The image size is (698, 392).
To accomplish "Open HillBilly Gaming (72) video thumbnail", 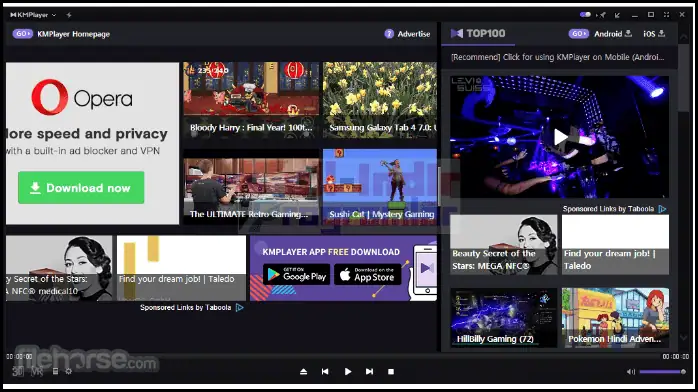I will tap(503, 318).
